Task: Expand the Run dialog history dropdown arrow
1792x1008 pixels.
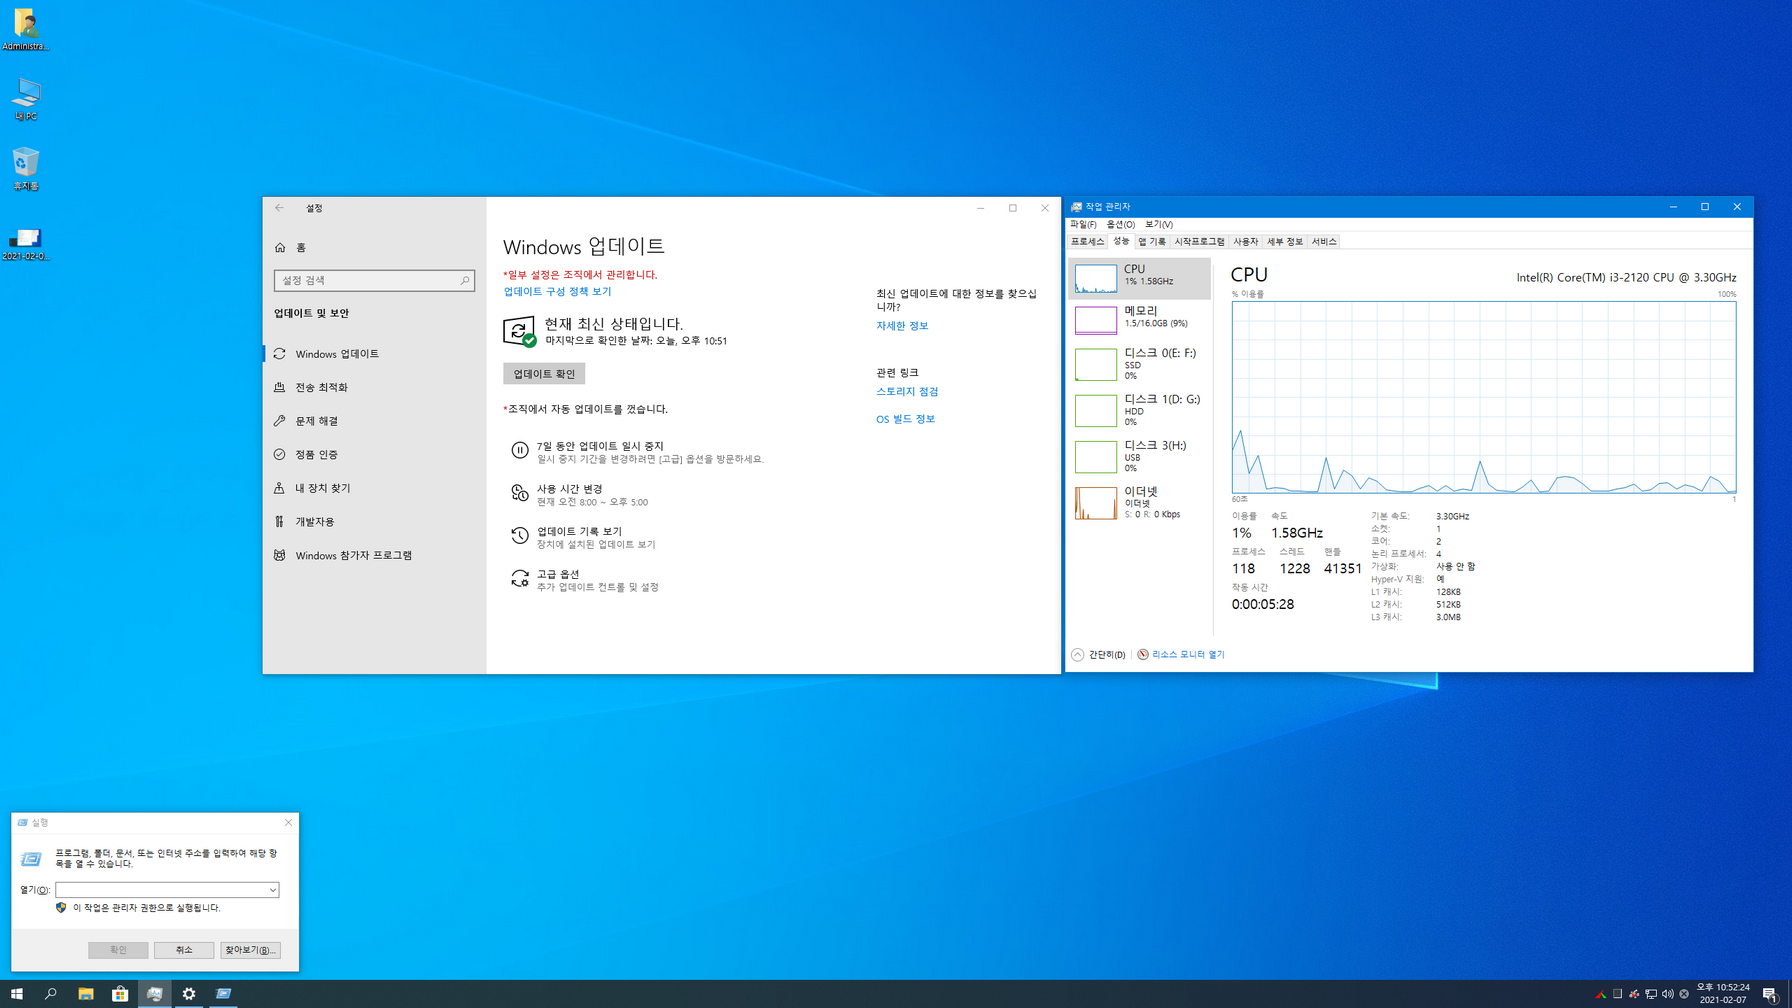Action: [x=272, y=890]
